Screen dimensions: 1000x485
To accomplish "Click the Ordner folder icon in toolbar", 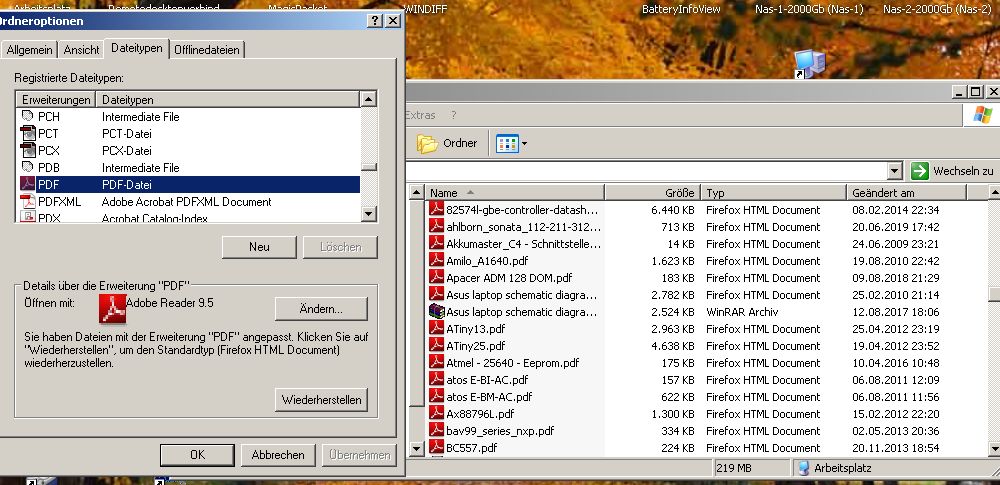I will point(427,144).
